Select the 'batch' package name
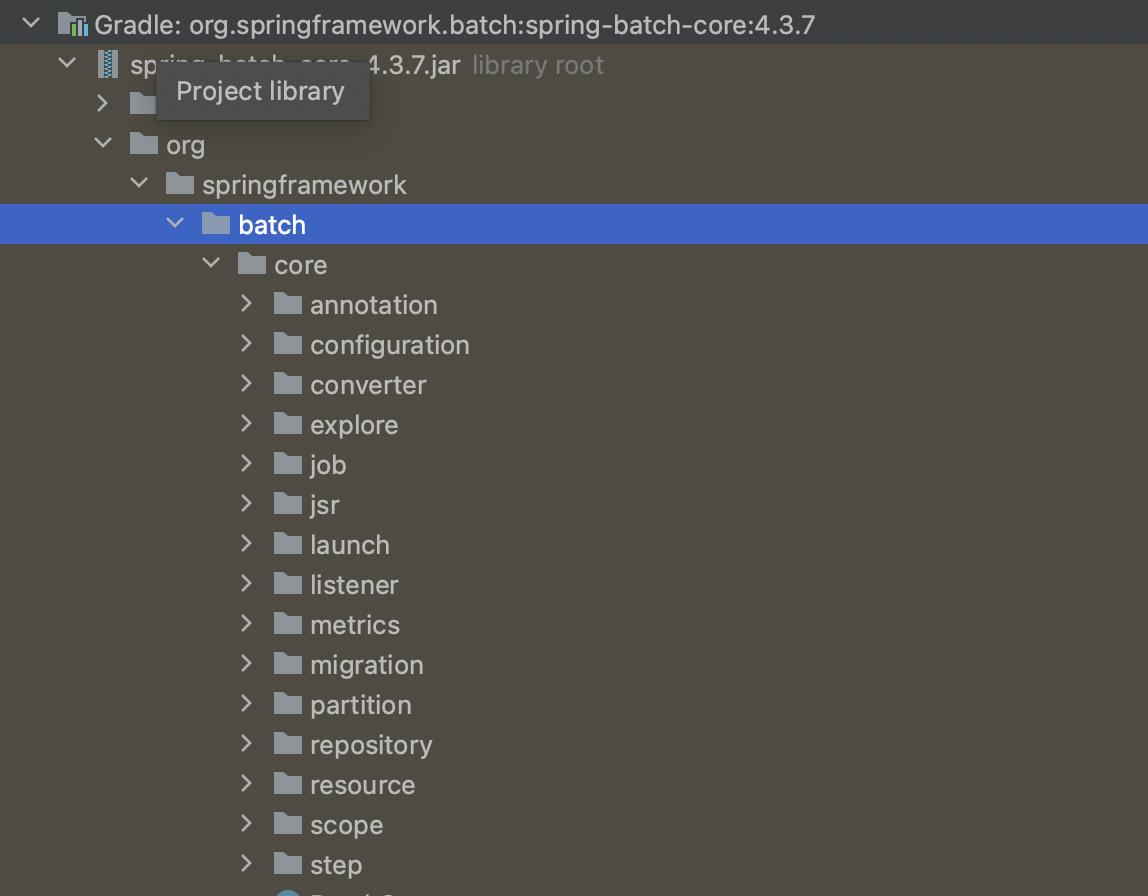The image size is (1148, 896). (x=272, y=225)
